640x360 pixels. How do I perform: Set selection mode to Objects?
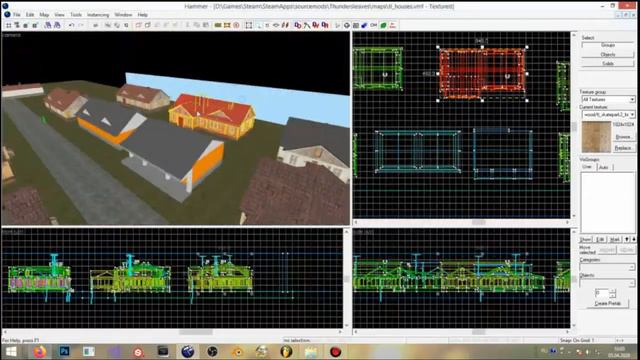607,54
